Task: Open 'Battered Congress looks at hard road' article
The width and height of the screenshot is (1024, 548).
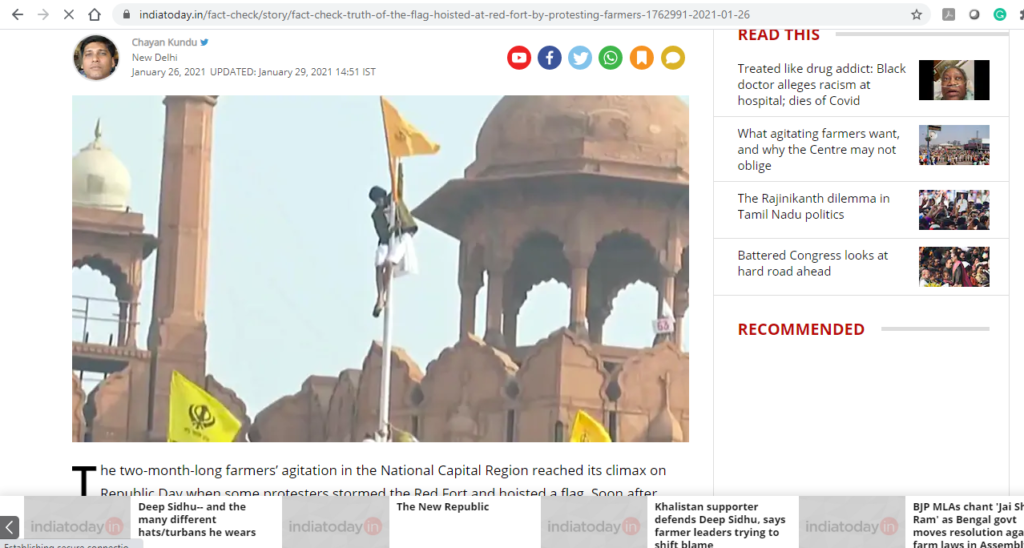Action: [x=812, y=263]
